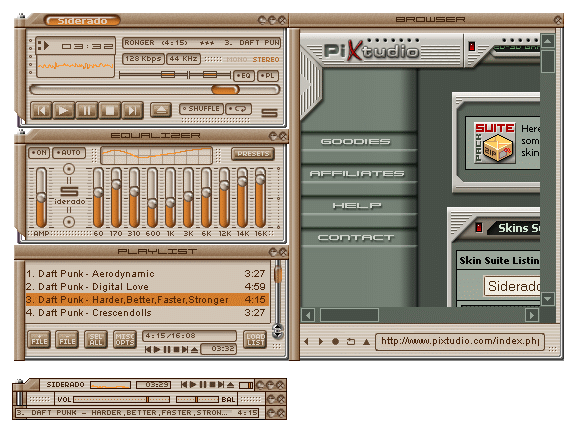Click the playlist SEL ALL button

click(x=96, y=339)
